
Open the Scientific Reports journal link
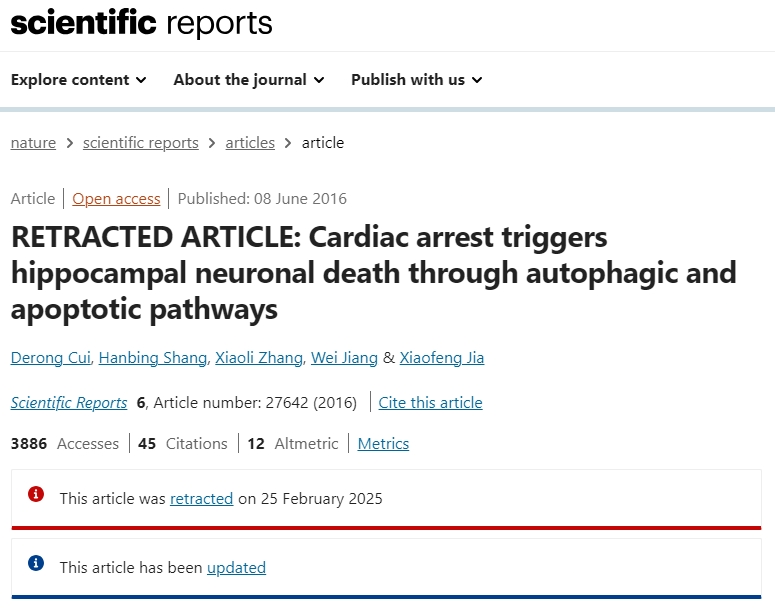coord(69,403)
